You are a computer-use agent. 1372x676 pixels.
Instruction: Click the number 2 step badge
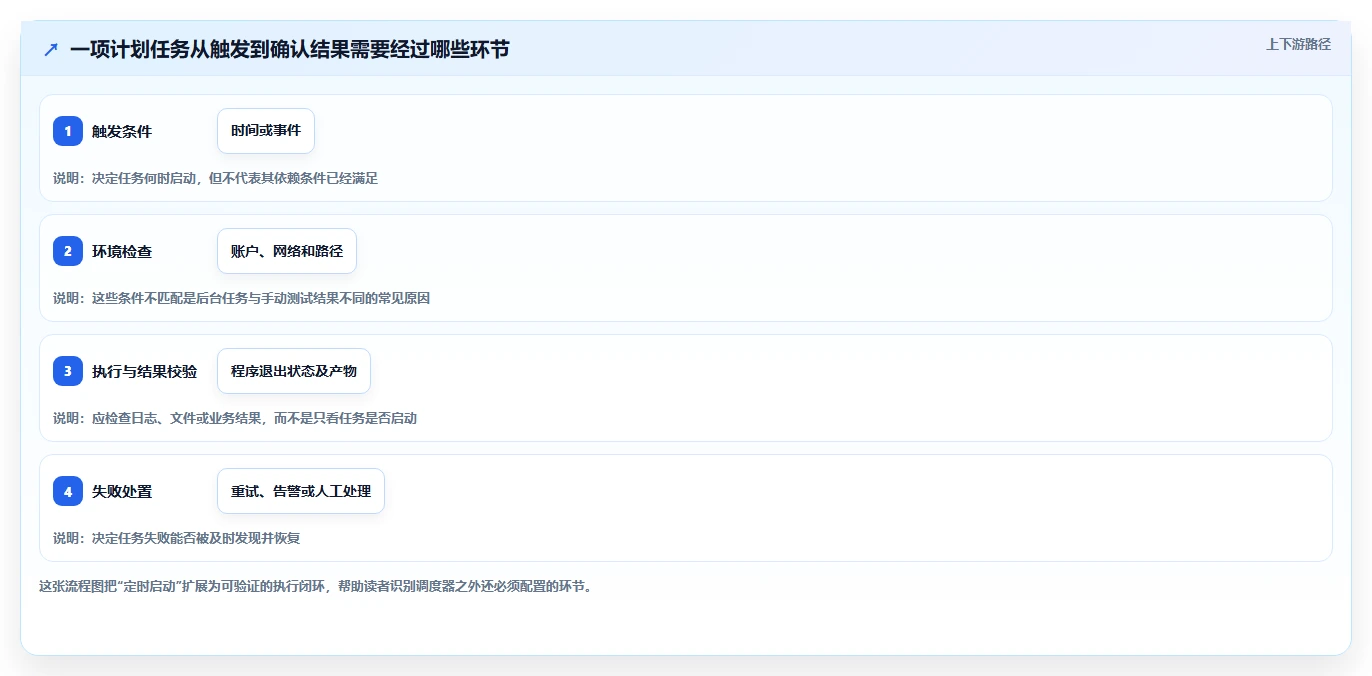click(68, 251)
